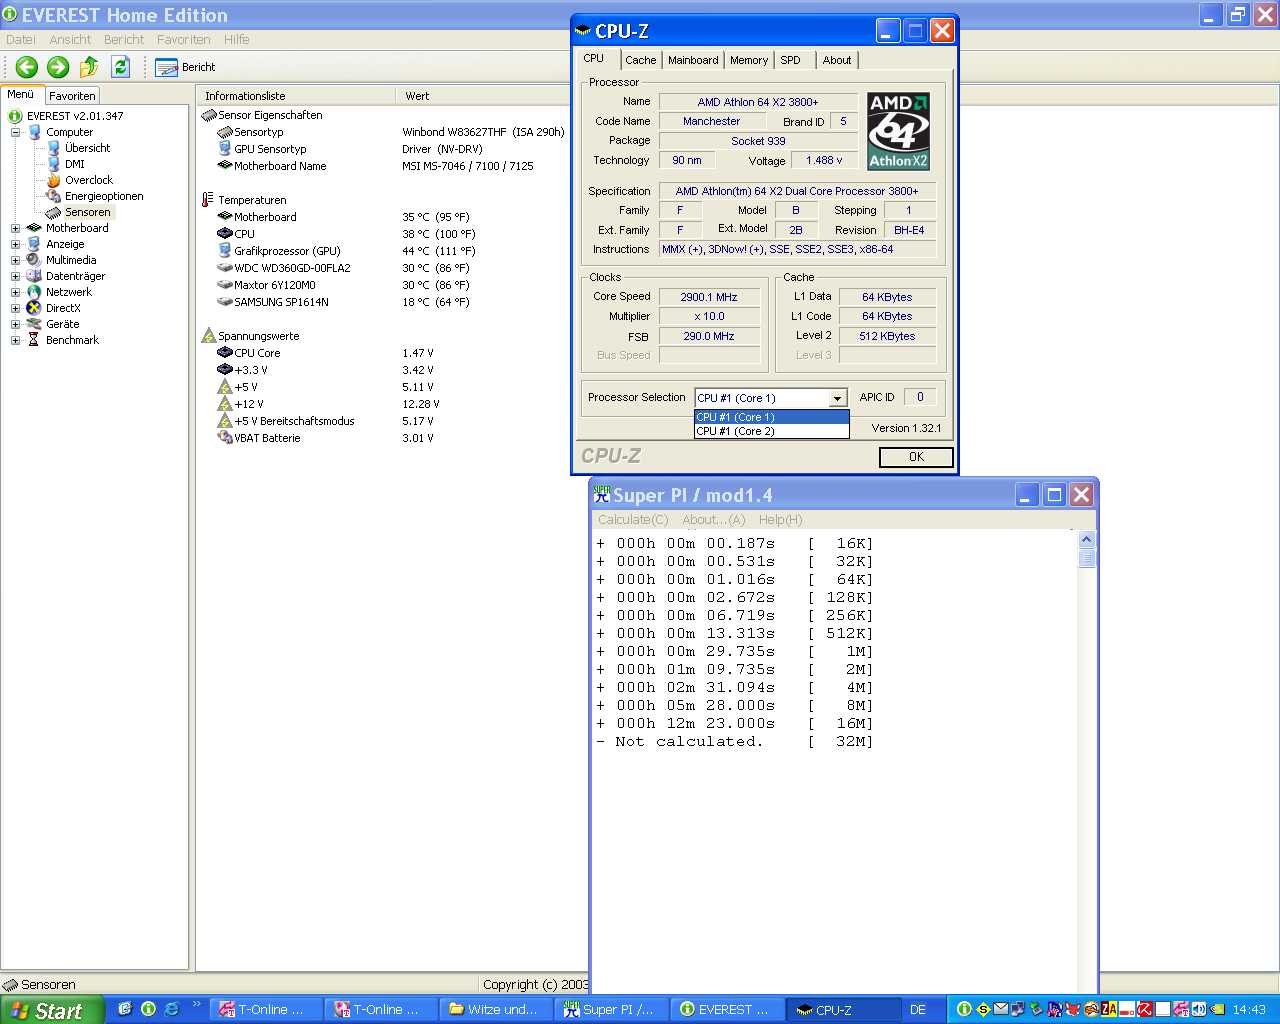This screenshot has width=1280, height=1024.
Task: Switch to the Cache tab in CPU-Z
Action: tap(641, 60)
